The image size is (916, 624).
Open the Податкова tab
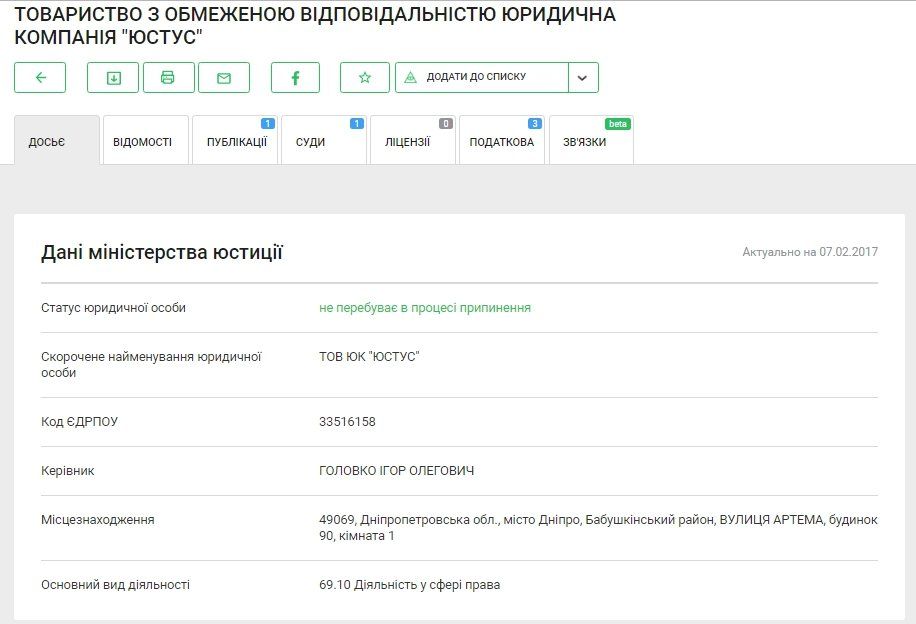501,141
